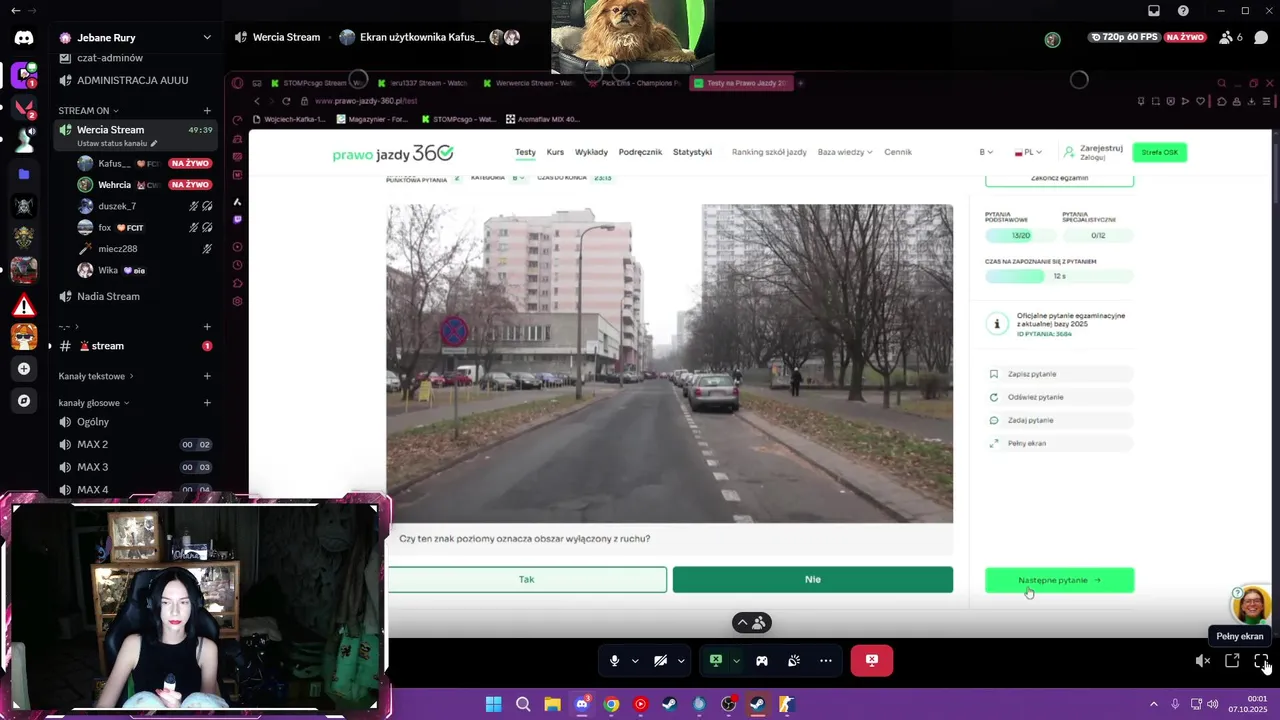This screenshot has height=720, width=1280.
Task: Toggle camera on in call controls
Action: click(660, 660)
